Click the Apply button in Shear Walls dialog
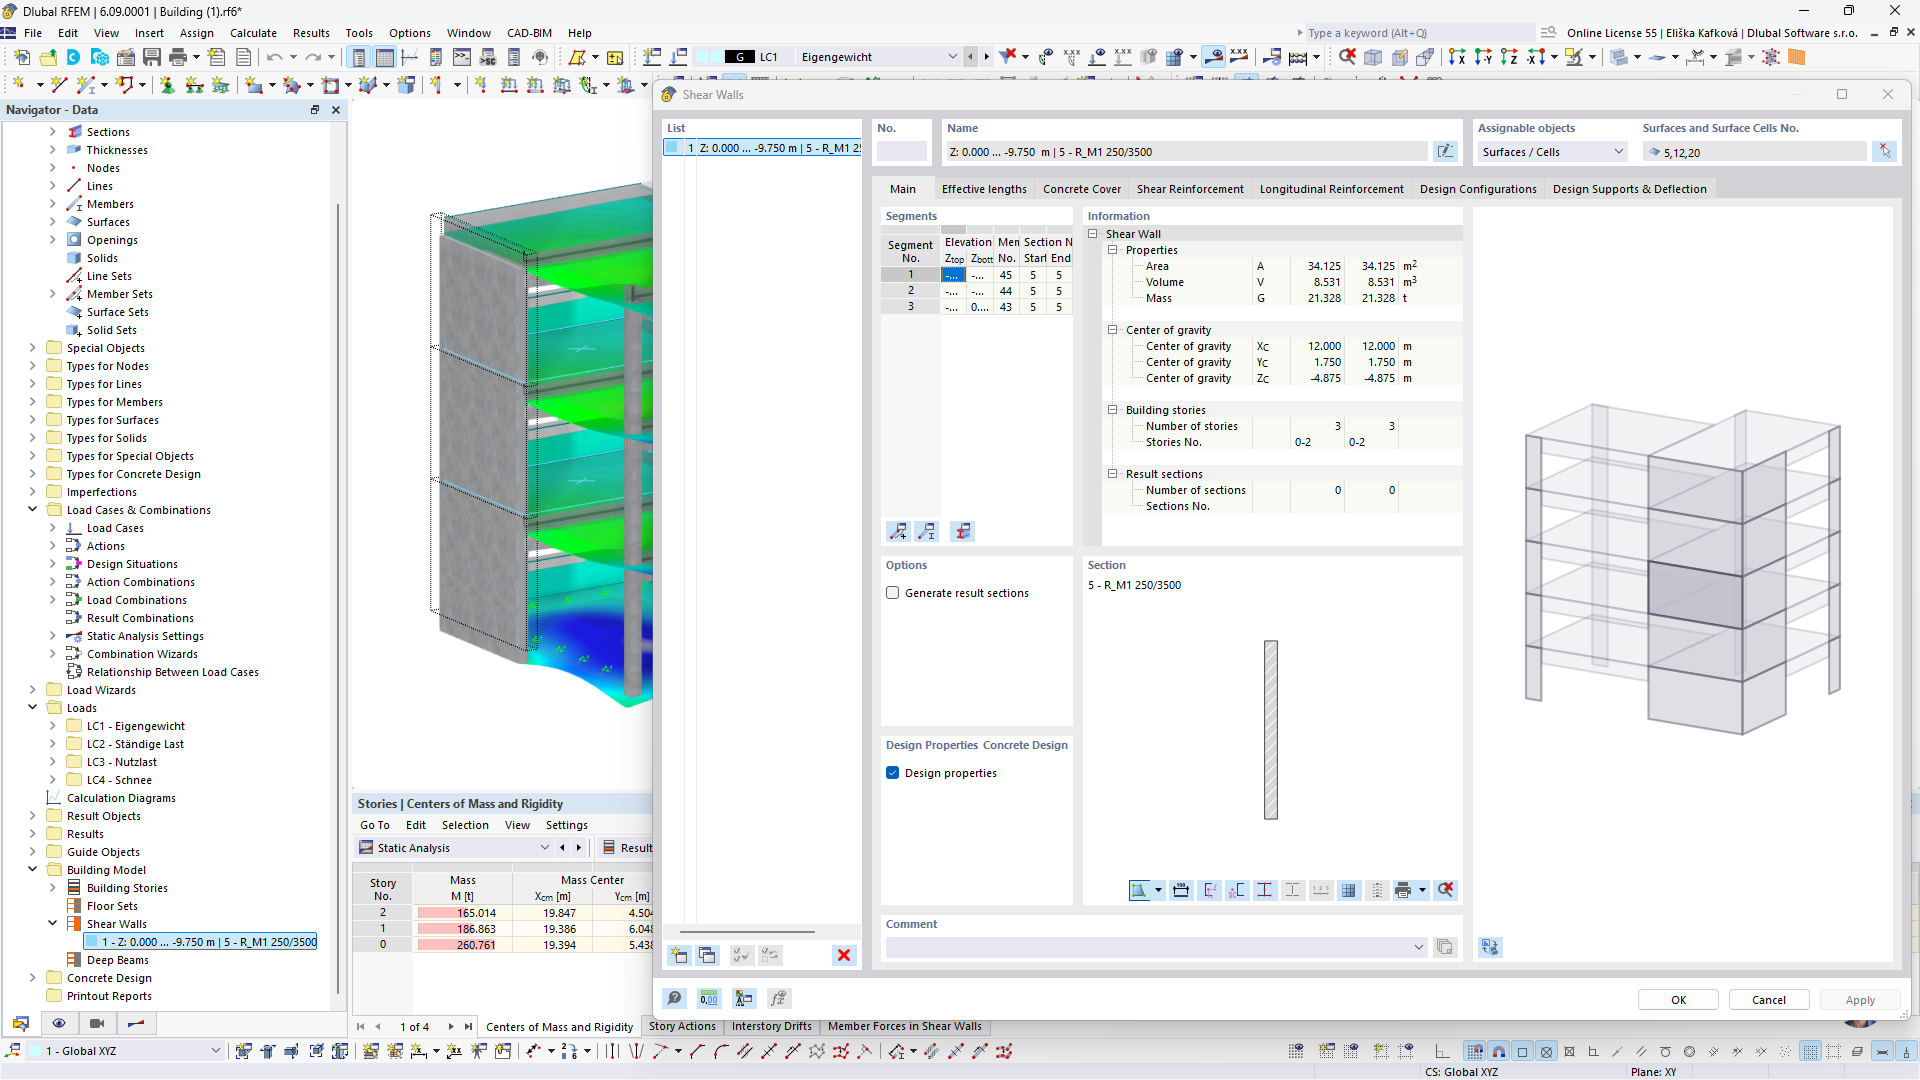The height and width of the screenshot is (1080, 1920). (x=1859, y=998)
